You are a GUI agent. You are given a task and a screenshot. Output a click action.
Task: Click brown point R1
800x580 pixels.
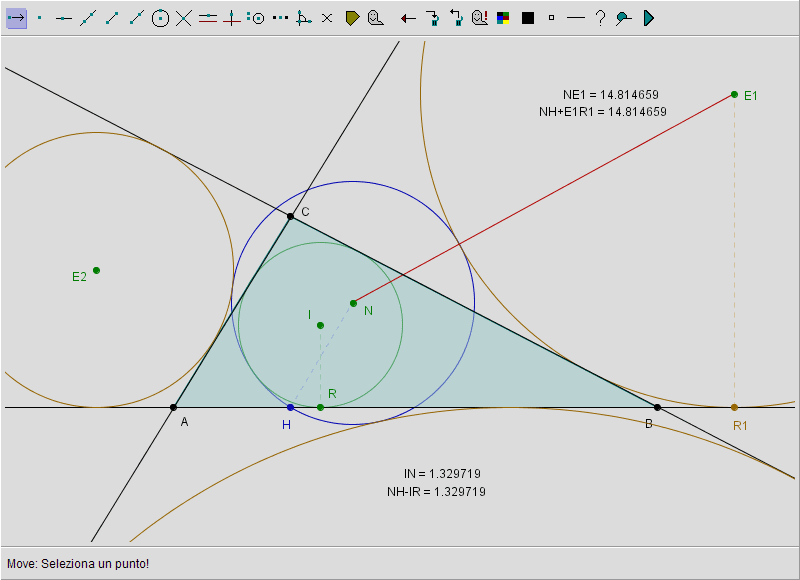coord(735,408)
